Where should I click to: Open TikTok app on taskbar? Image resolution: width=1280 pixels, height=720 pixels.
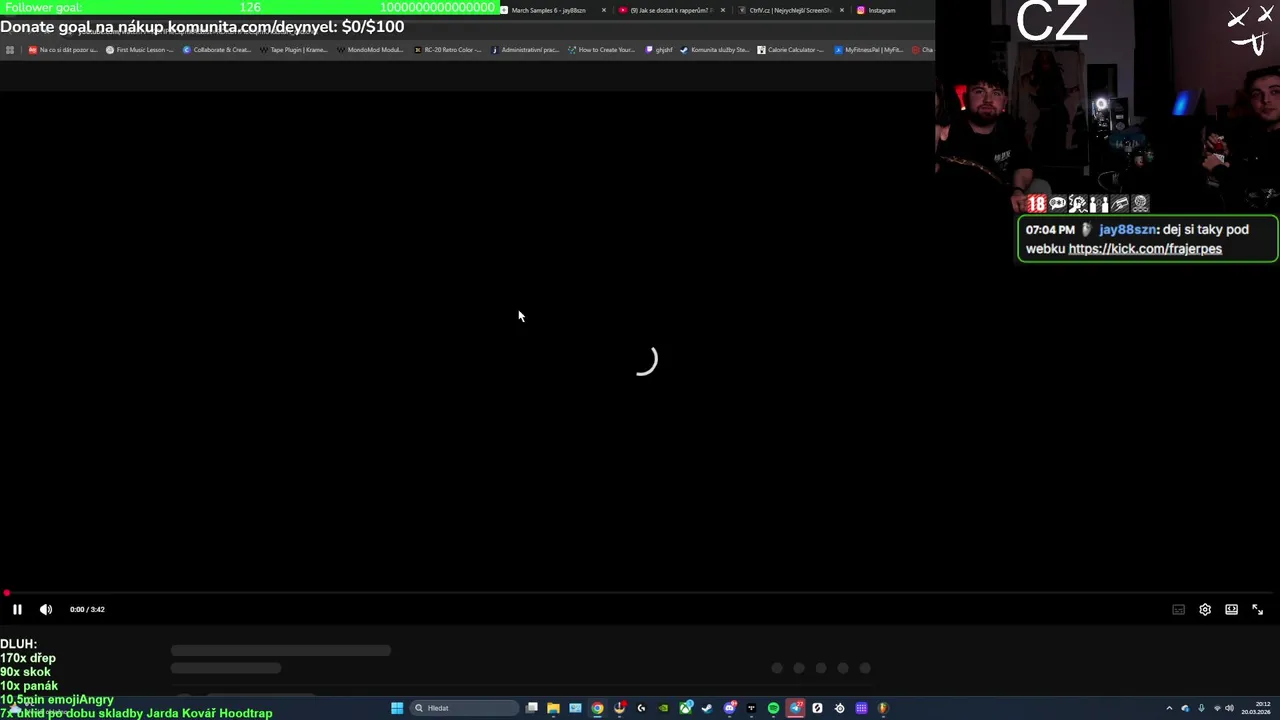751,708
